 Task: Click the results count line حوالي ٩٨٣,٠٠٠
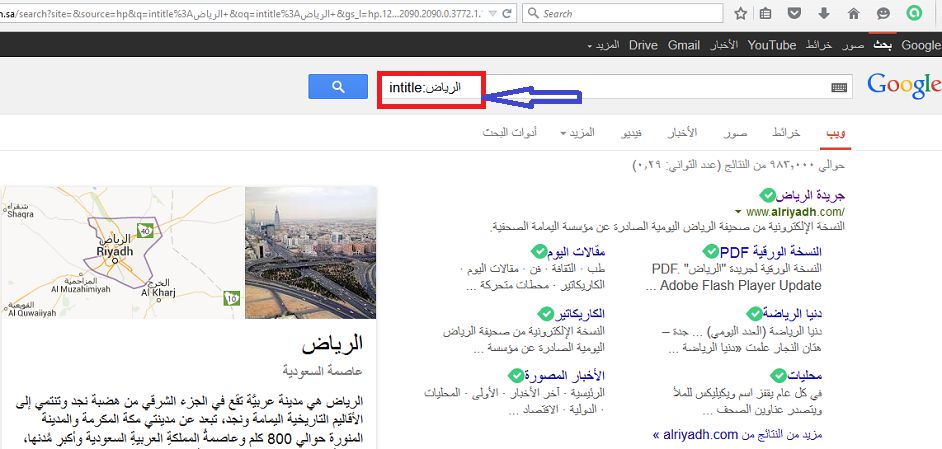(x=739, y=164)
